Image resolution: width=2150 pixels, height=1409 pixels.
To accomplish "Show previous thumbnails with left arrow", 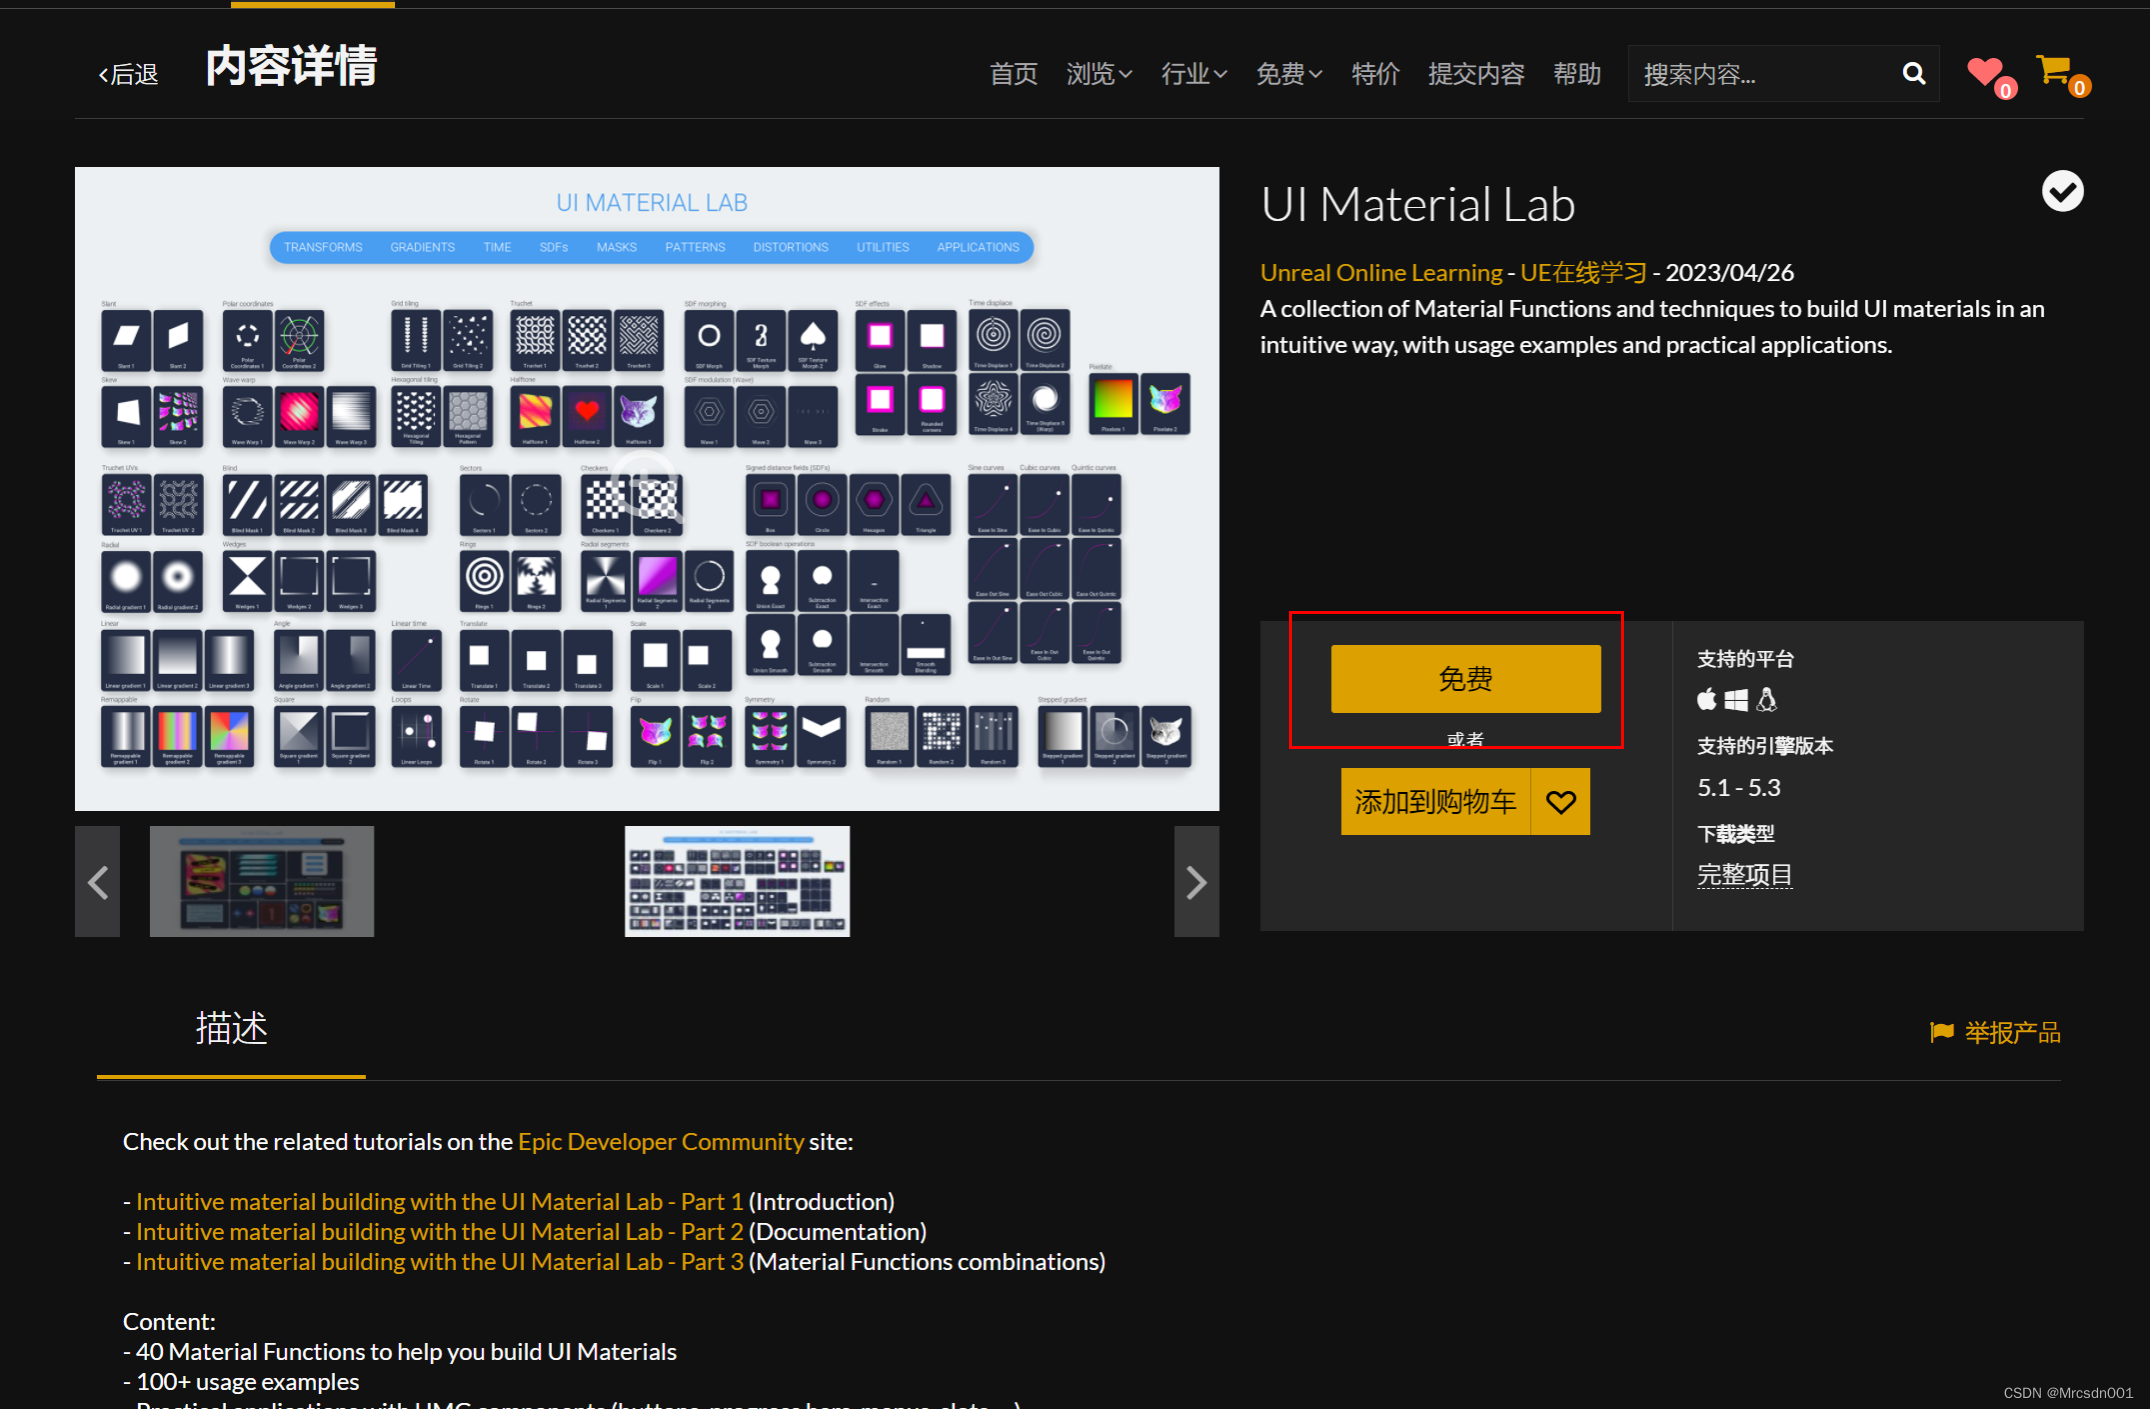I will pos(97,881).
